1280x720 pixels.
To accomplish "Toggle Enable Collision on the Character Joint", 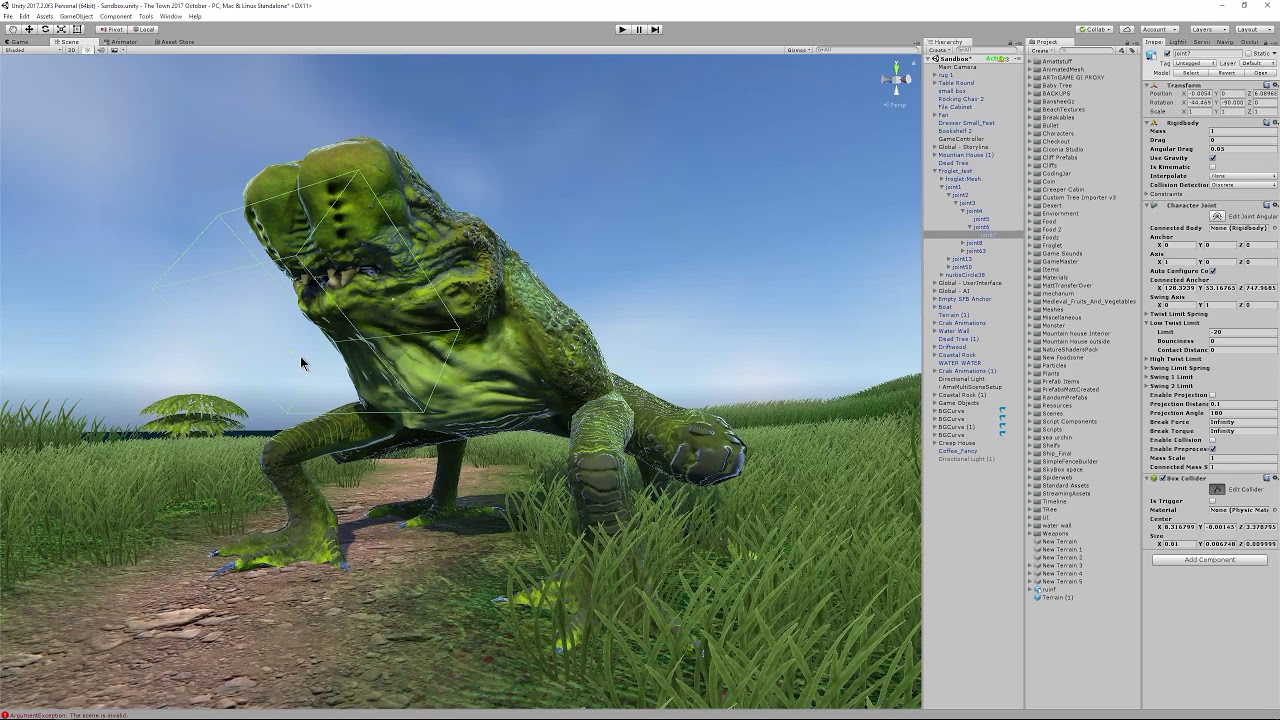I will [x=1213, y=440].
